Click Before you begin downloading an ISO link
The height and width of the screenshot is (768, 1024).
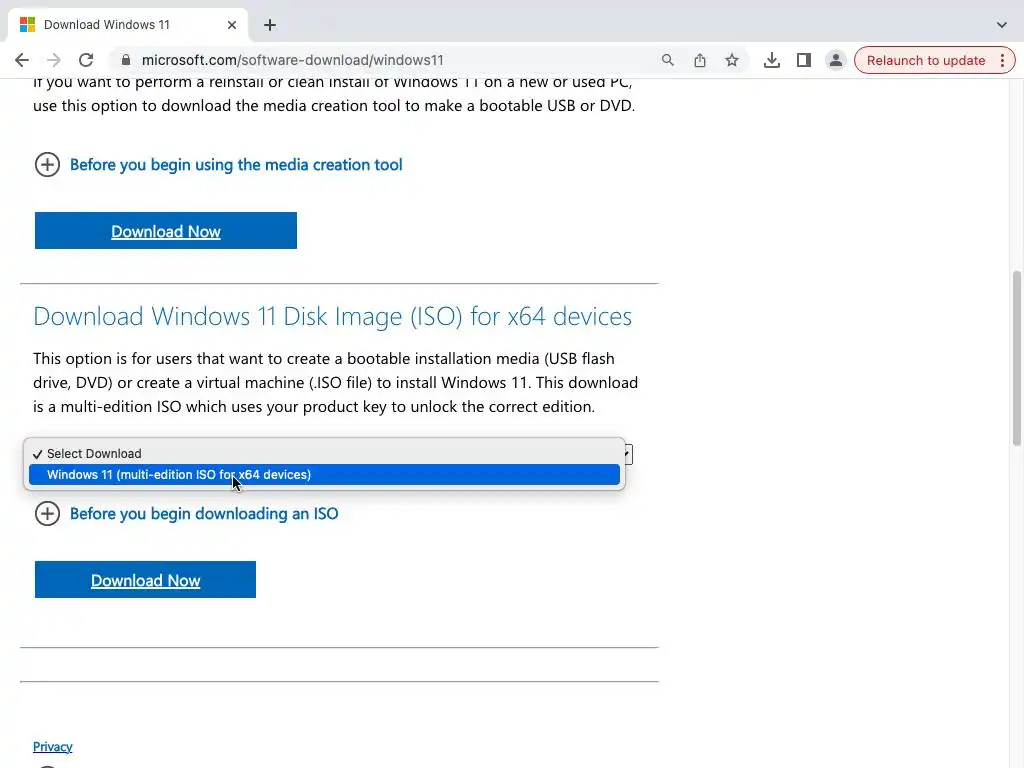point(204,513)
